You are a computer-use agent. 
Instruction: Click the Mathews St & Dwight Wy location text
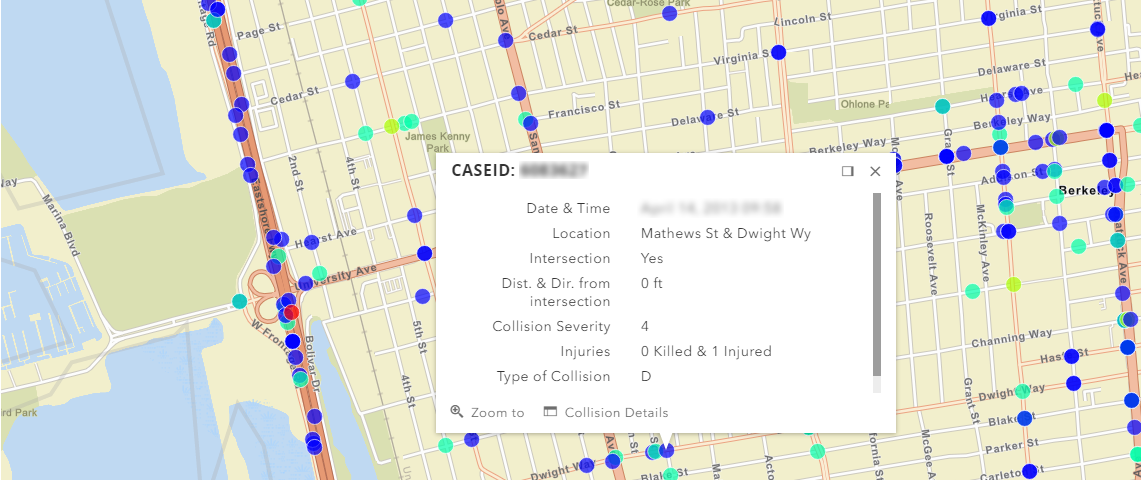point(725,233)
